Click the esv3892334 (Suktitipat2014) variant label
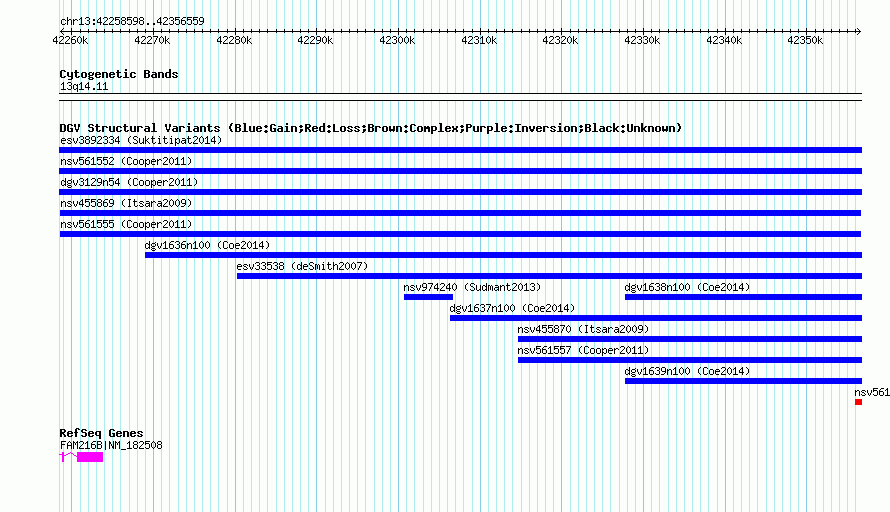The height and width of the screenshot is (512, 890). click(x=141, y=140)
